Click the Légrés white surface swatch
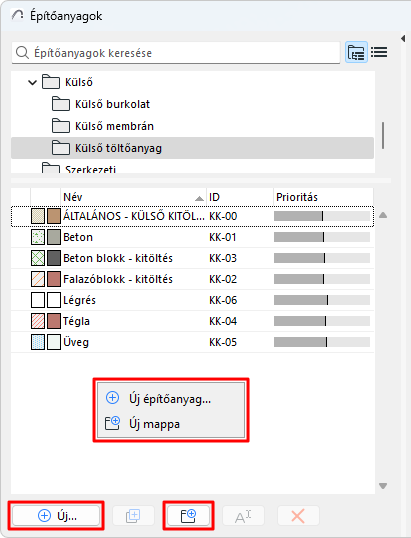Viewport: 411px width, 538px height. coord(54,300)
